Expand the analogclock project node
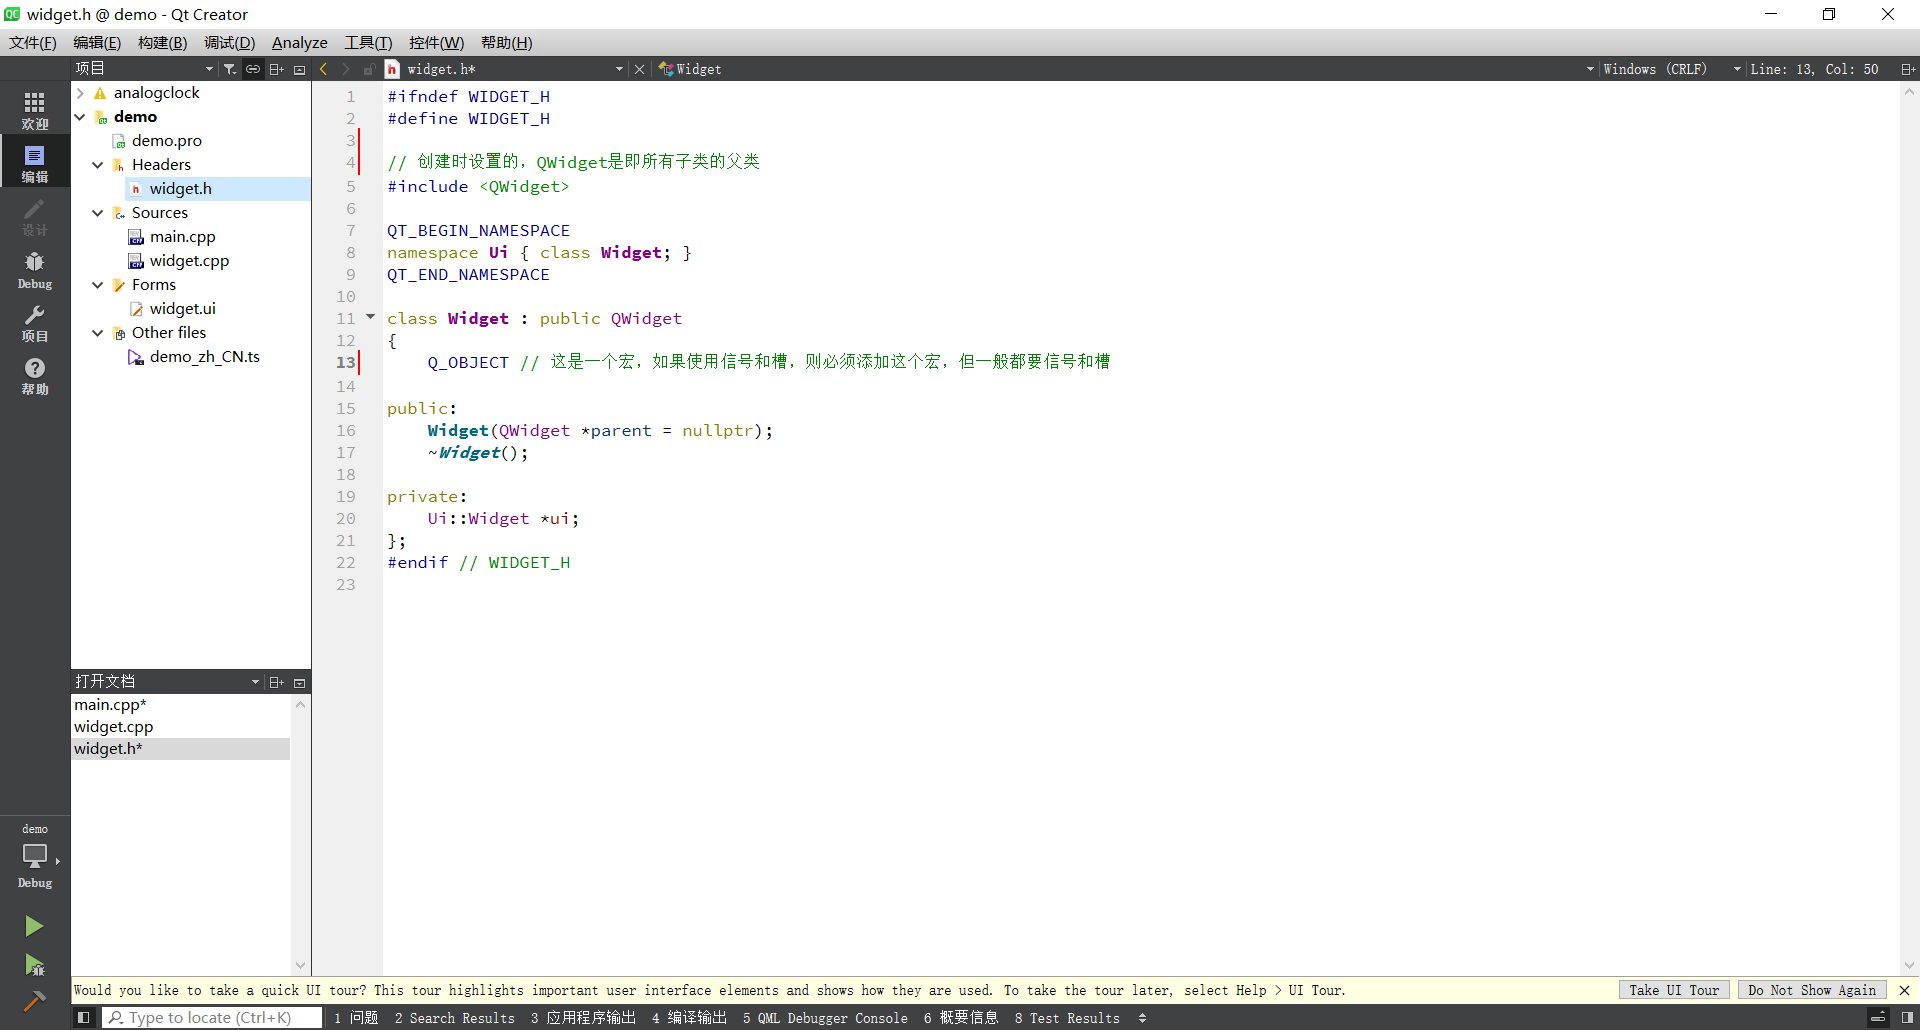Image resolution: width=1920 pixels, height=1030 pixels. coord(80,93)
